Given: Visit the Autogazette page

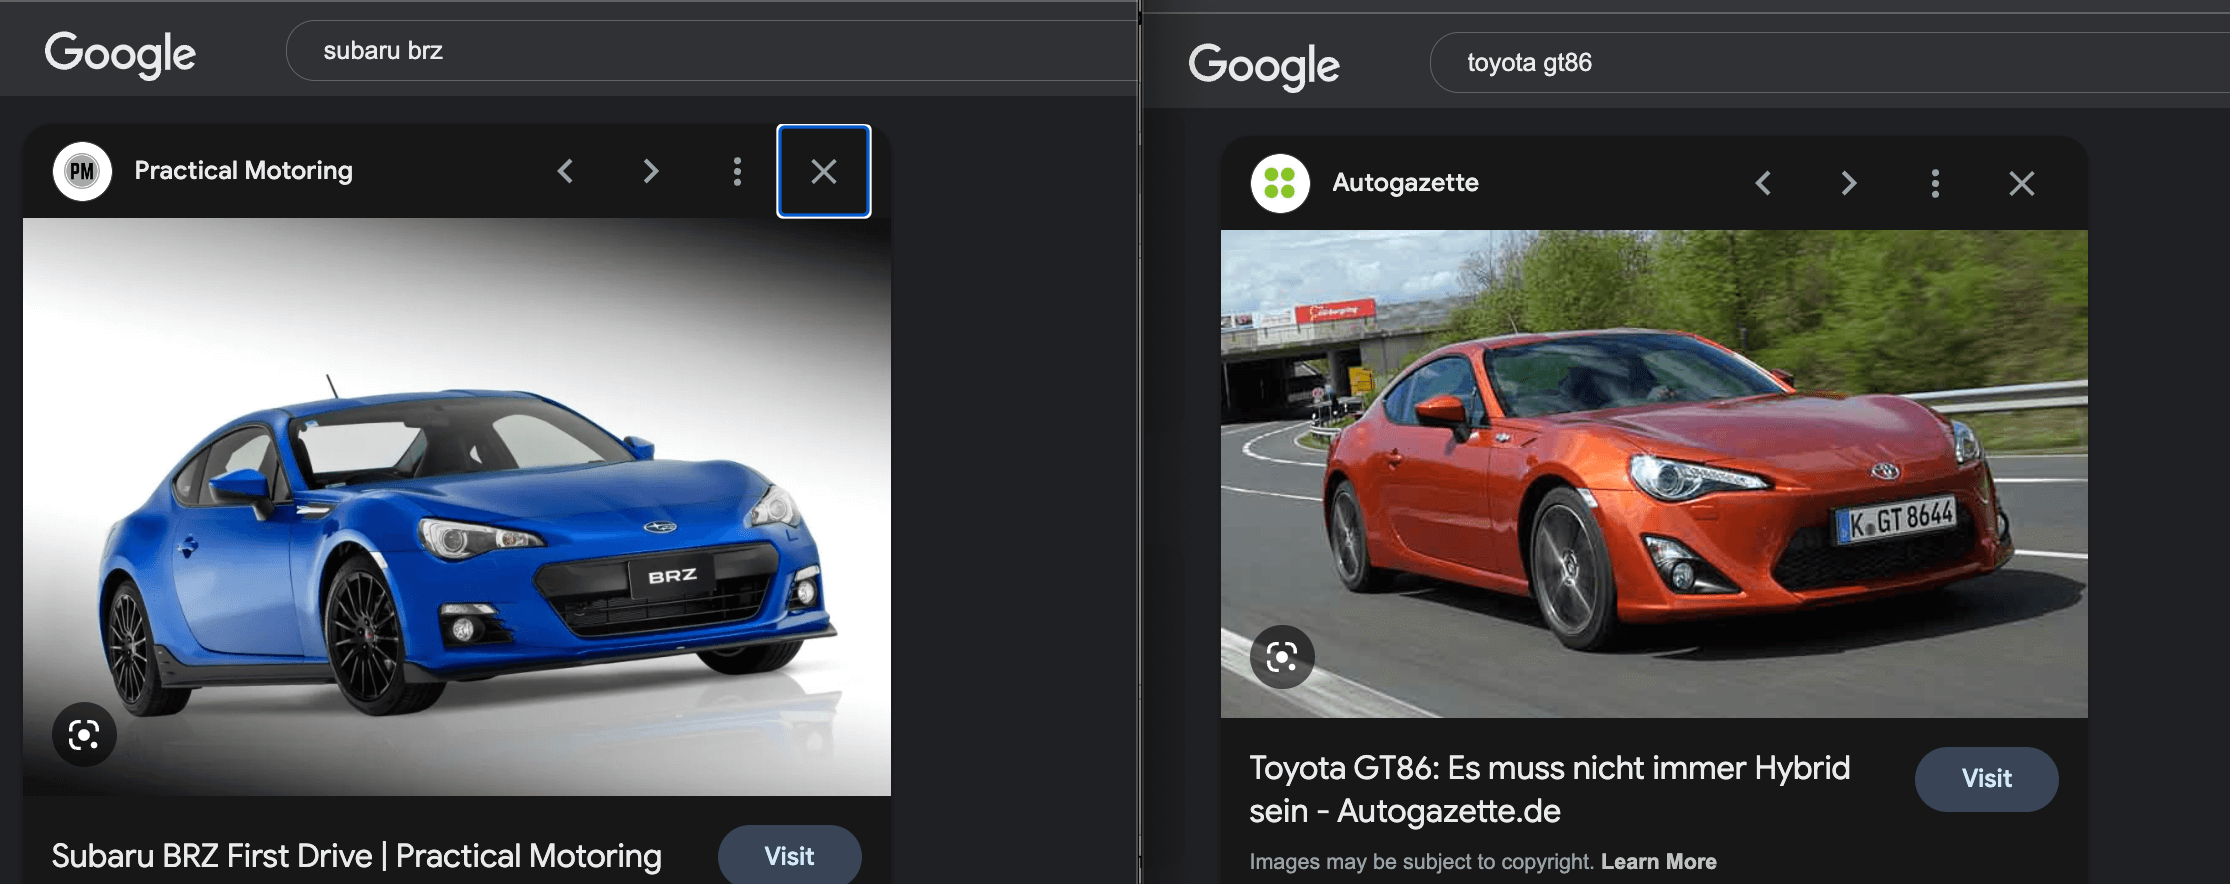Looking at the screenshot, I should tap(1987, 779).
